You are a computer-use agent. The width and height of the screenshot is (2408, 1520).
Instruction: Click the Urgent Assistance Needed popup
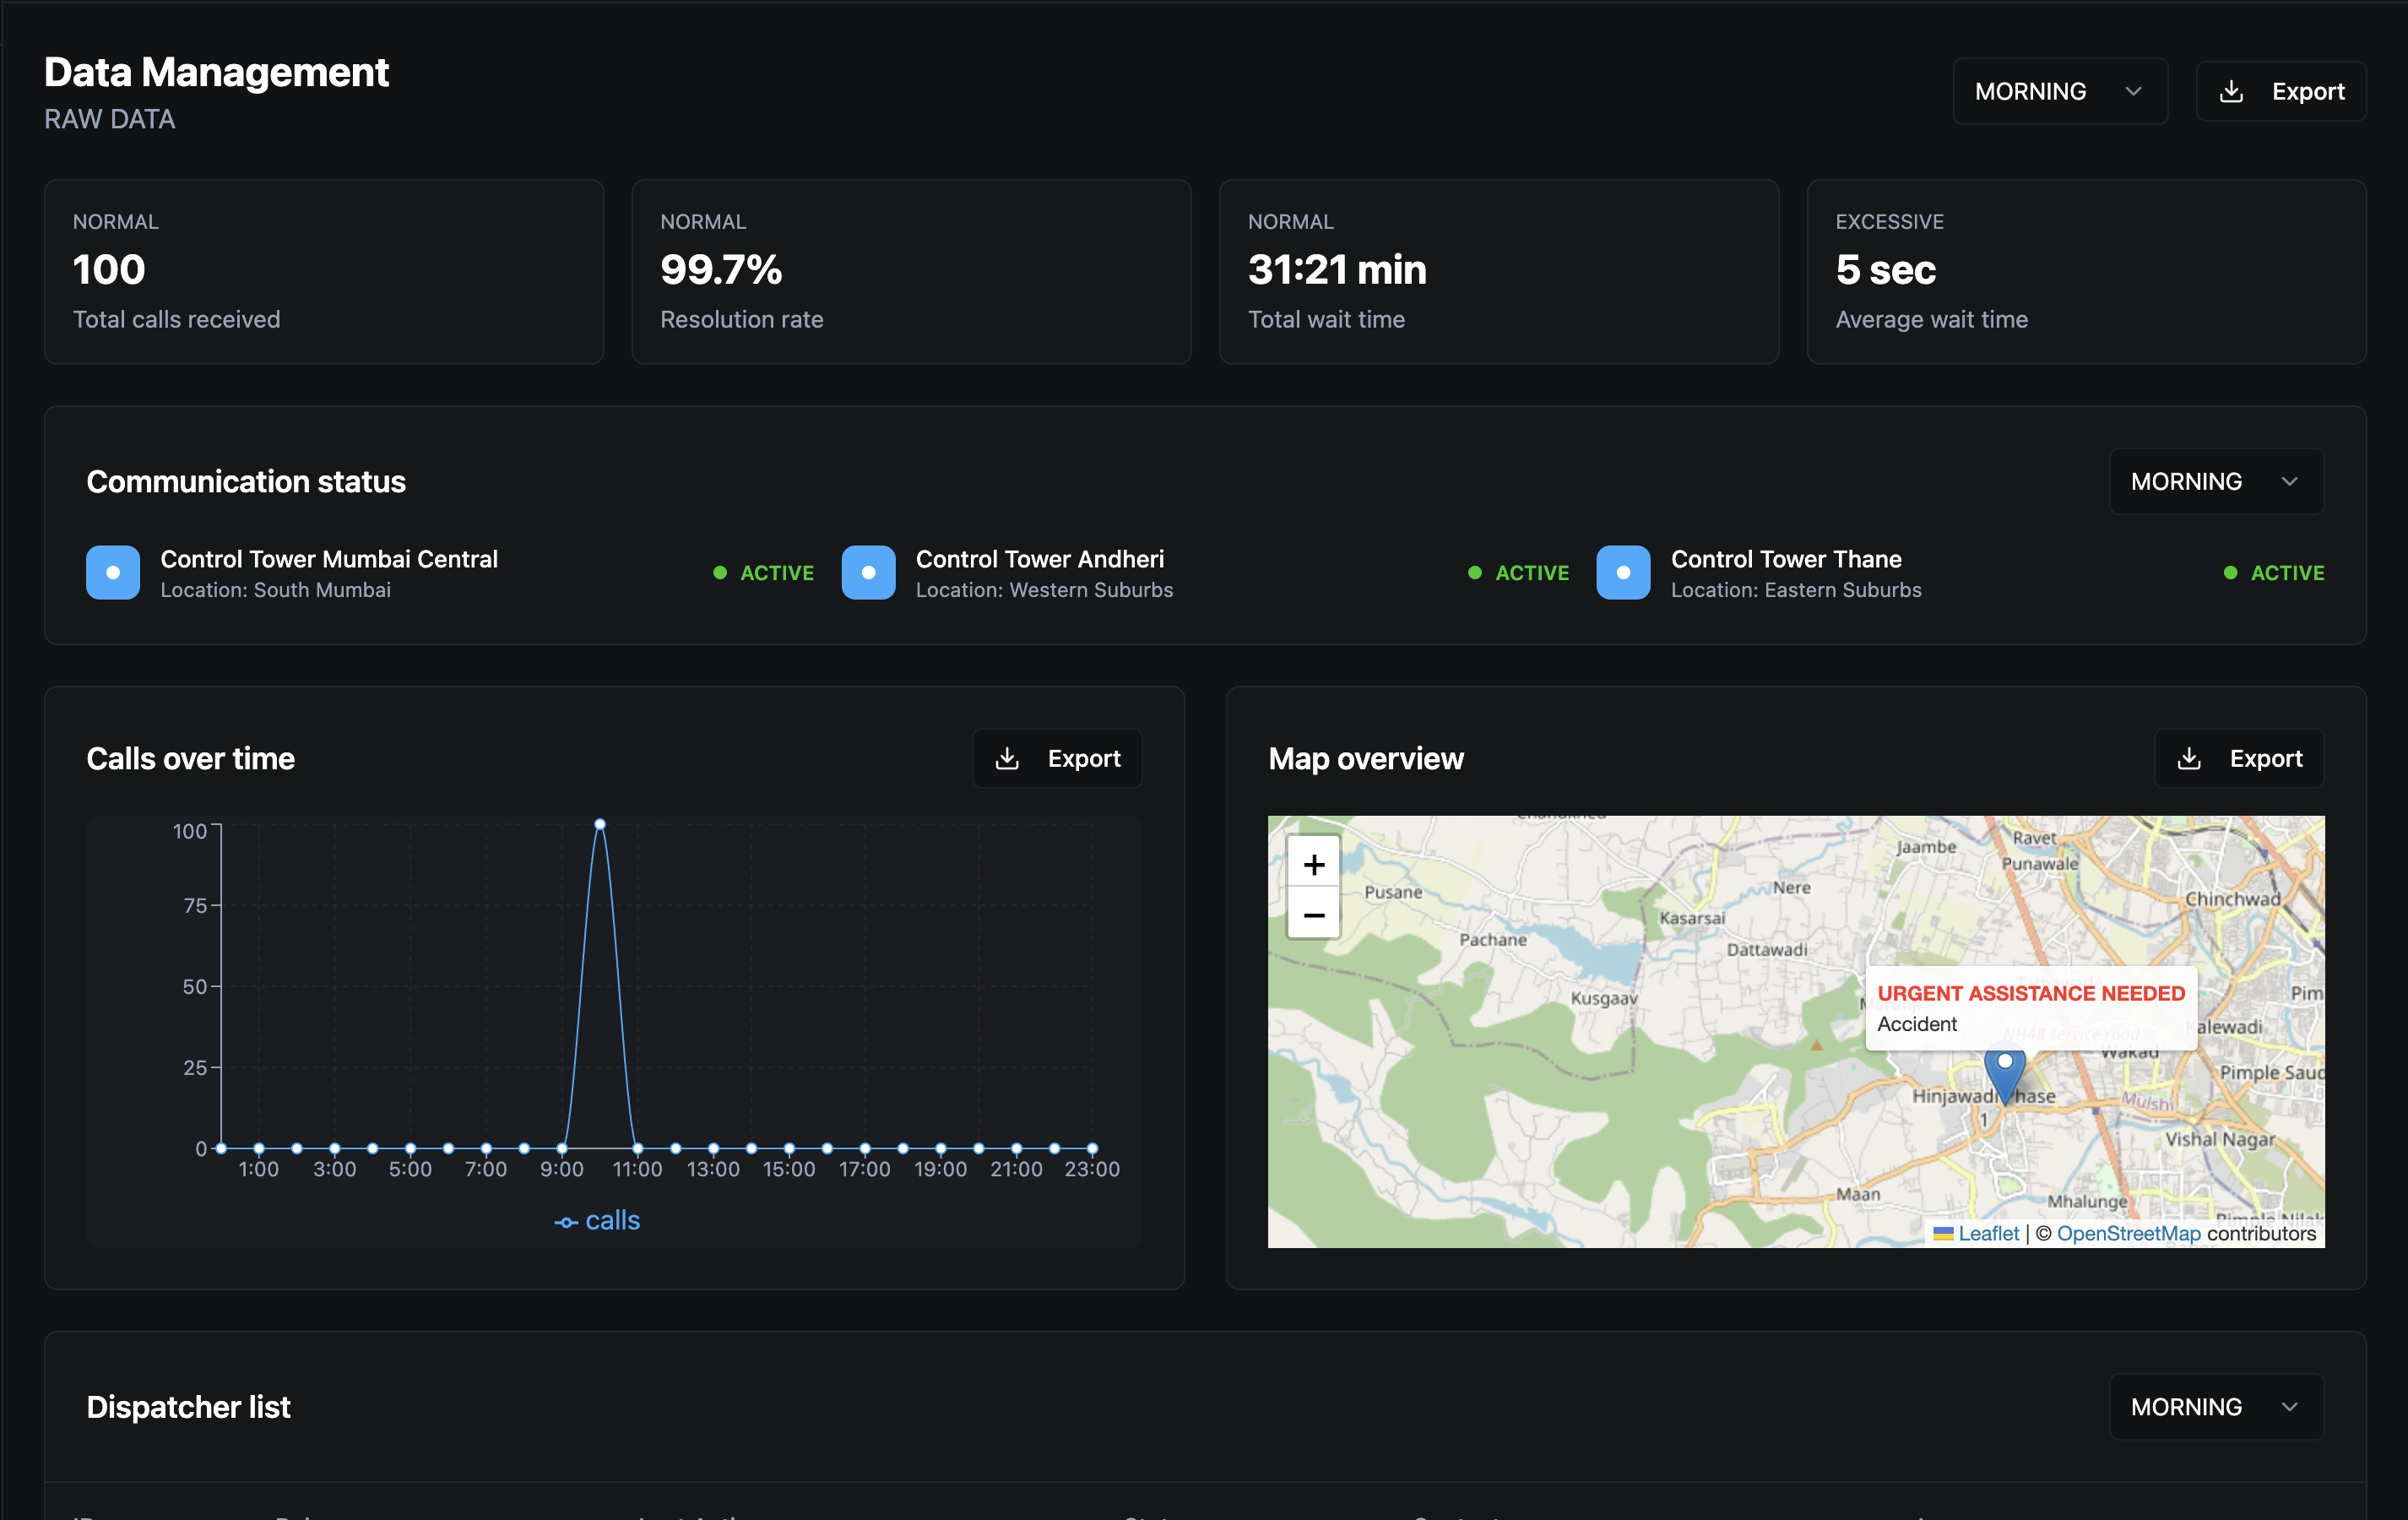[x=2031, y=1007]
